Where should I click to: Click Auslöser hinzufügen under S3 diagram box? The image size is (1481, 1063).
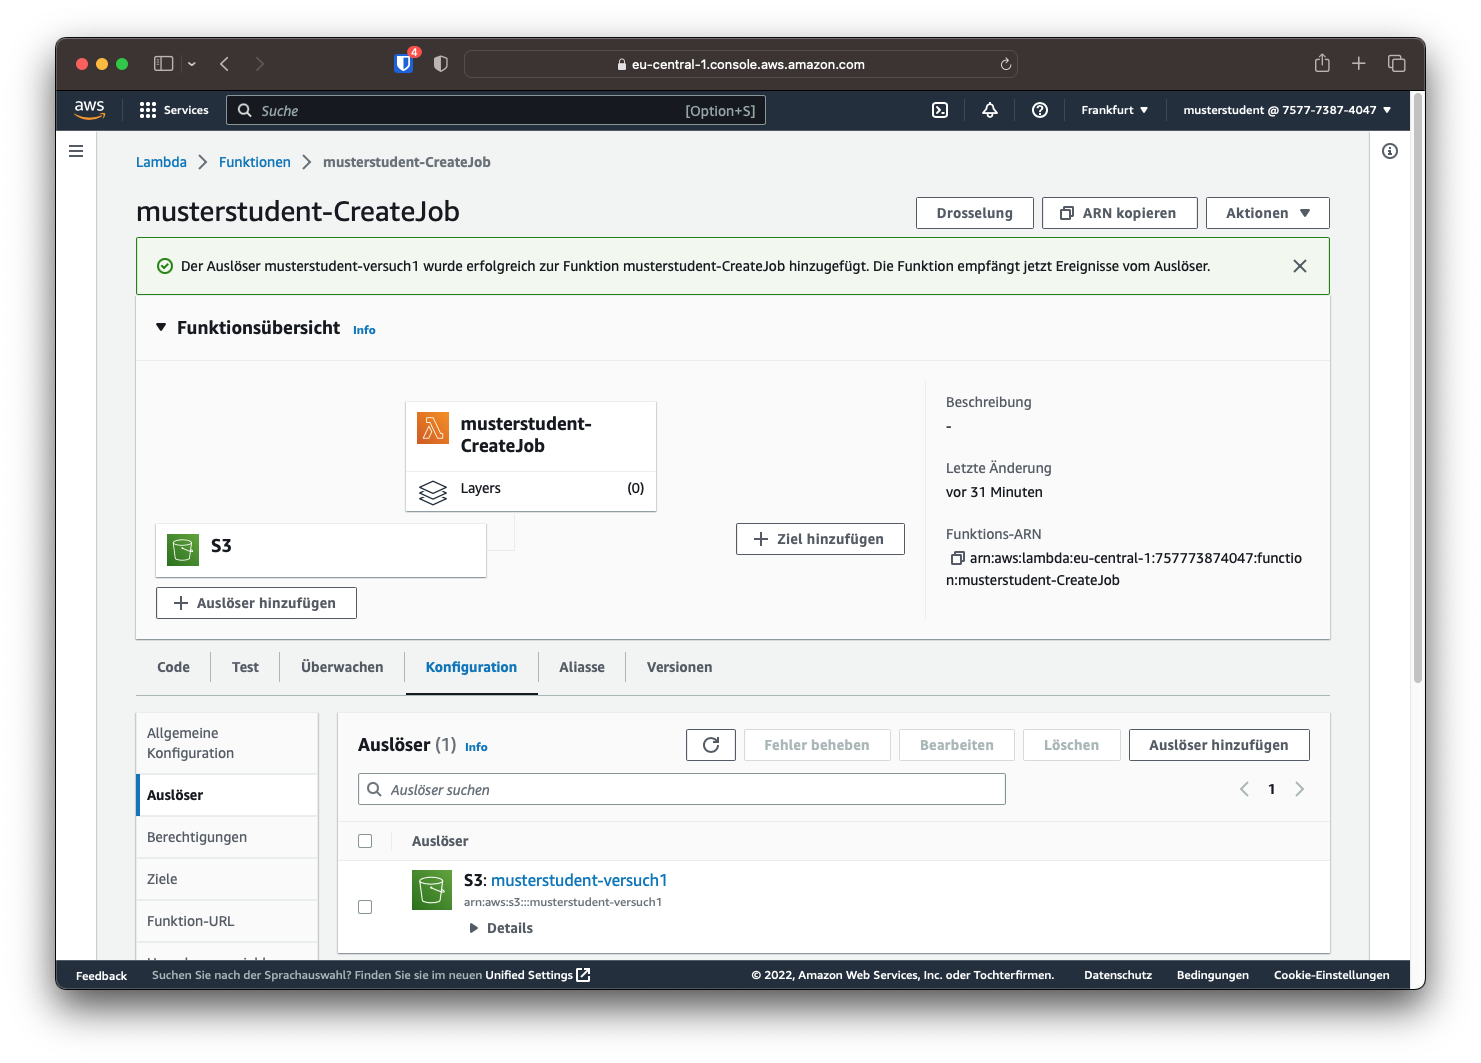point(256,603)
